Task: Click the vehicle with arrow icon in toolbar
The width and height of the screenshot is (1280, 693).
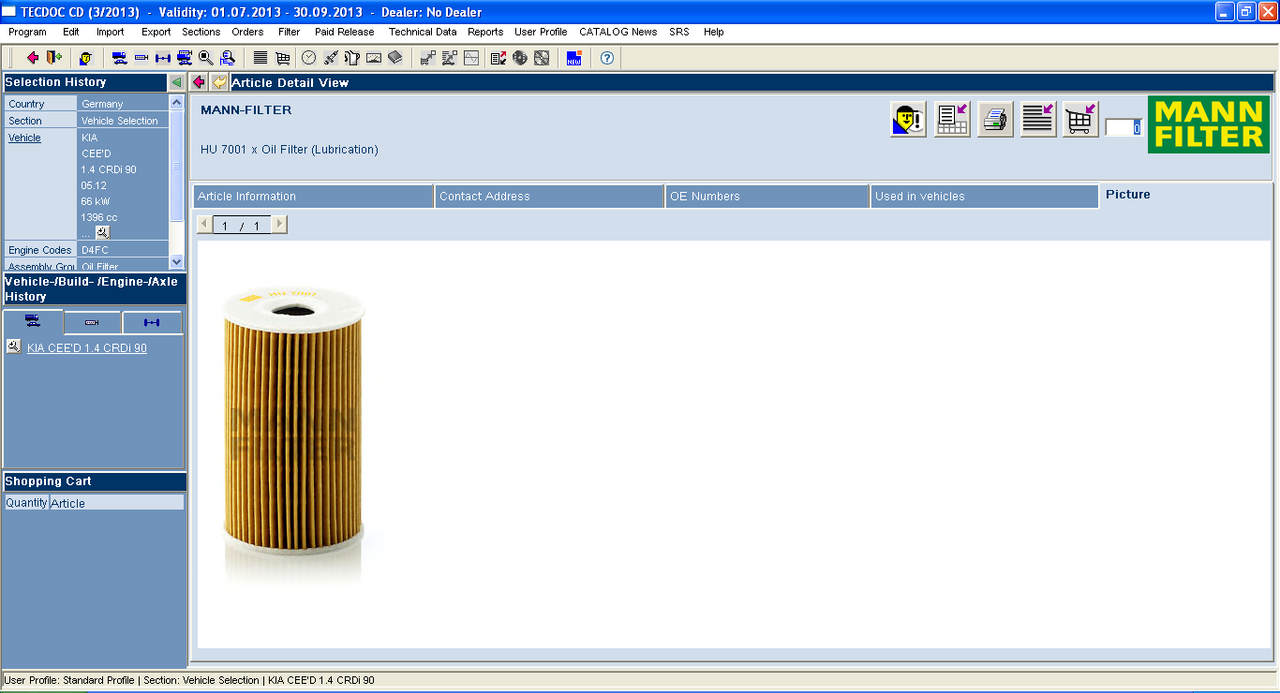Action: (x=185, y=57)
